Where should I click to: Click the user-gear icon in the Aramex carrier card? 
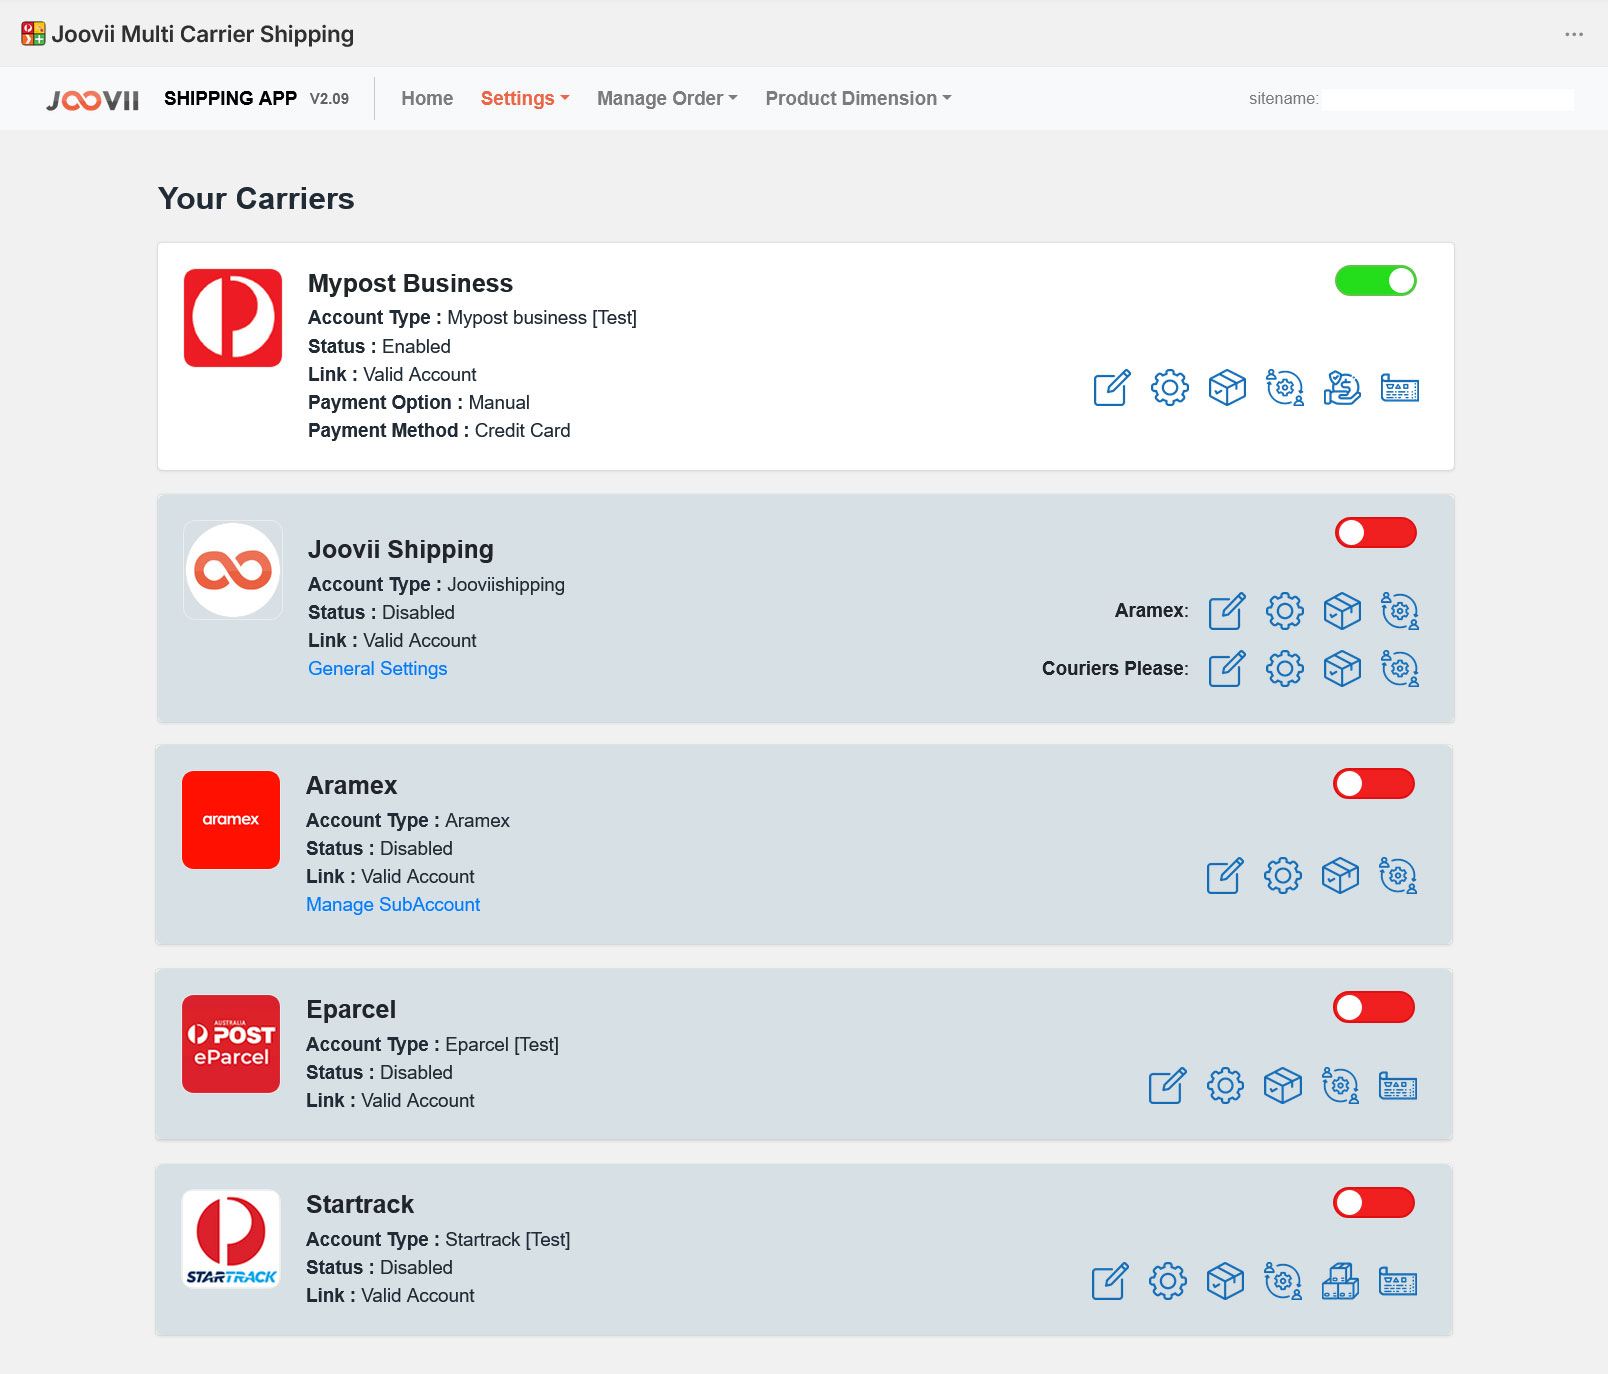point(1398,876)
